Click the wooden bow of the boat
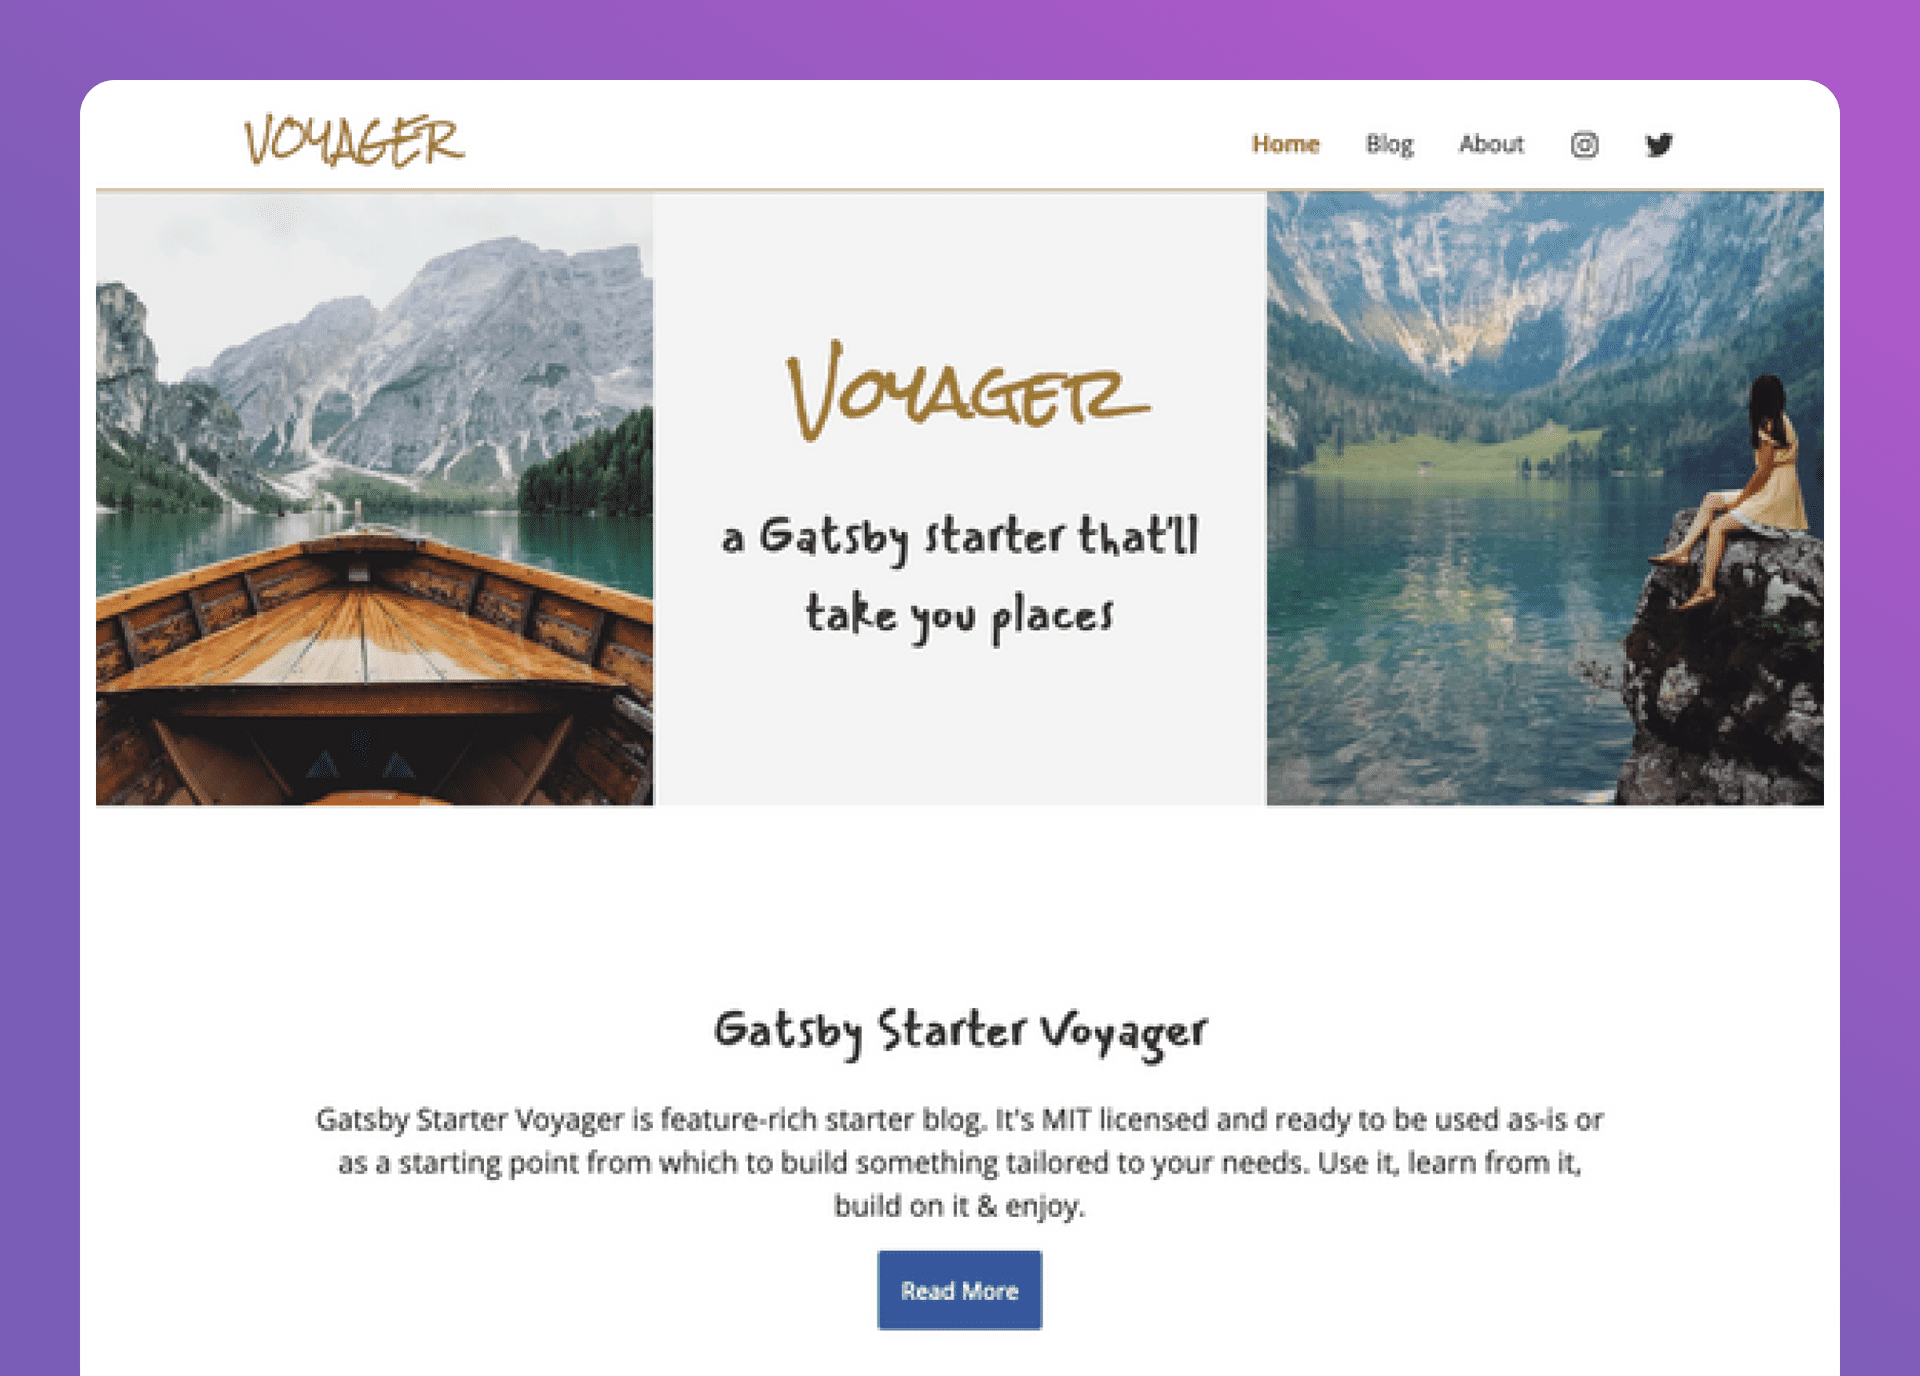This screenshot has width=1920, height=1376. tap(370, 640)
